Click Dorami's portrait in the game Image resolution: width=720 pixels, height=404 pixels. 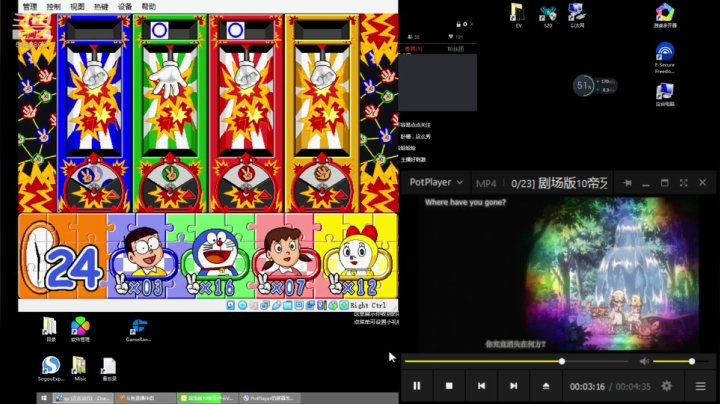coord(356,252)
